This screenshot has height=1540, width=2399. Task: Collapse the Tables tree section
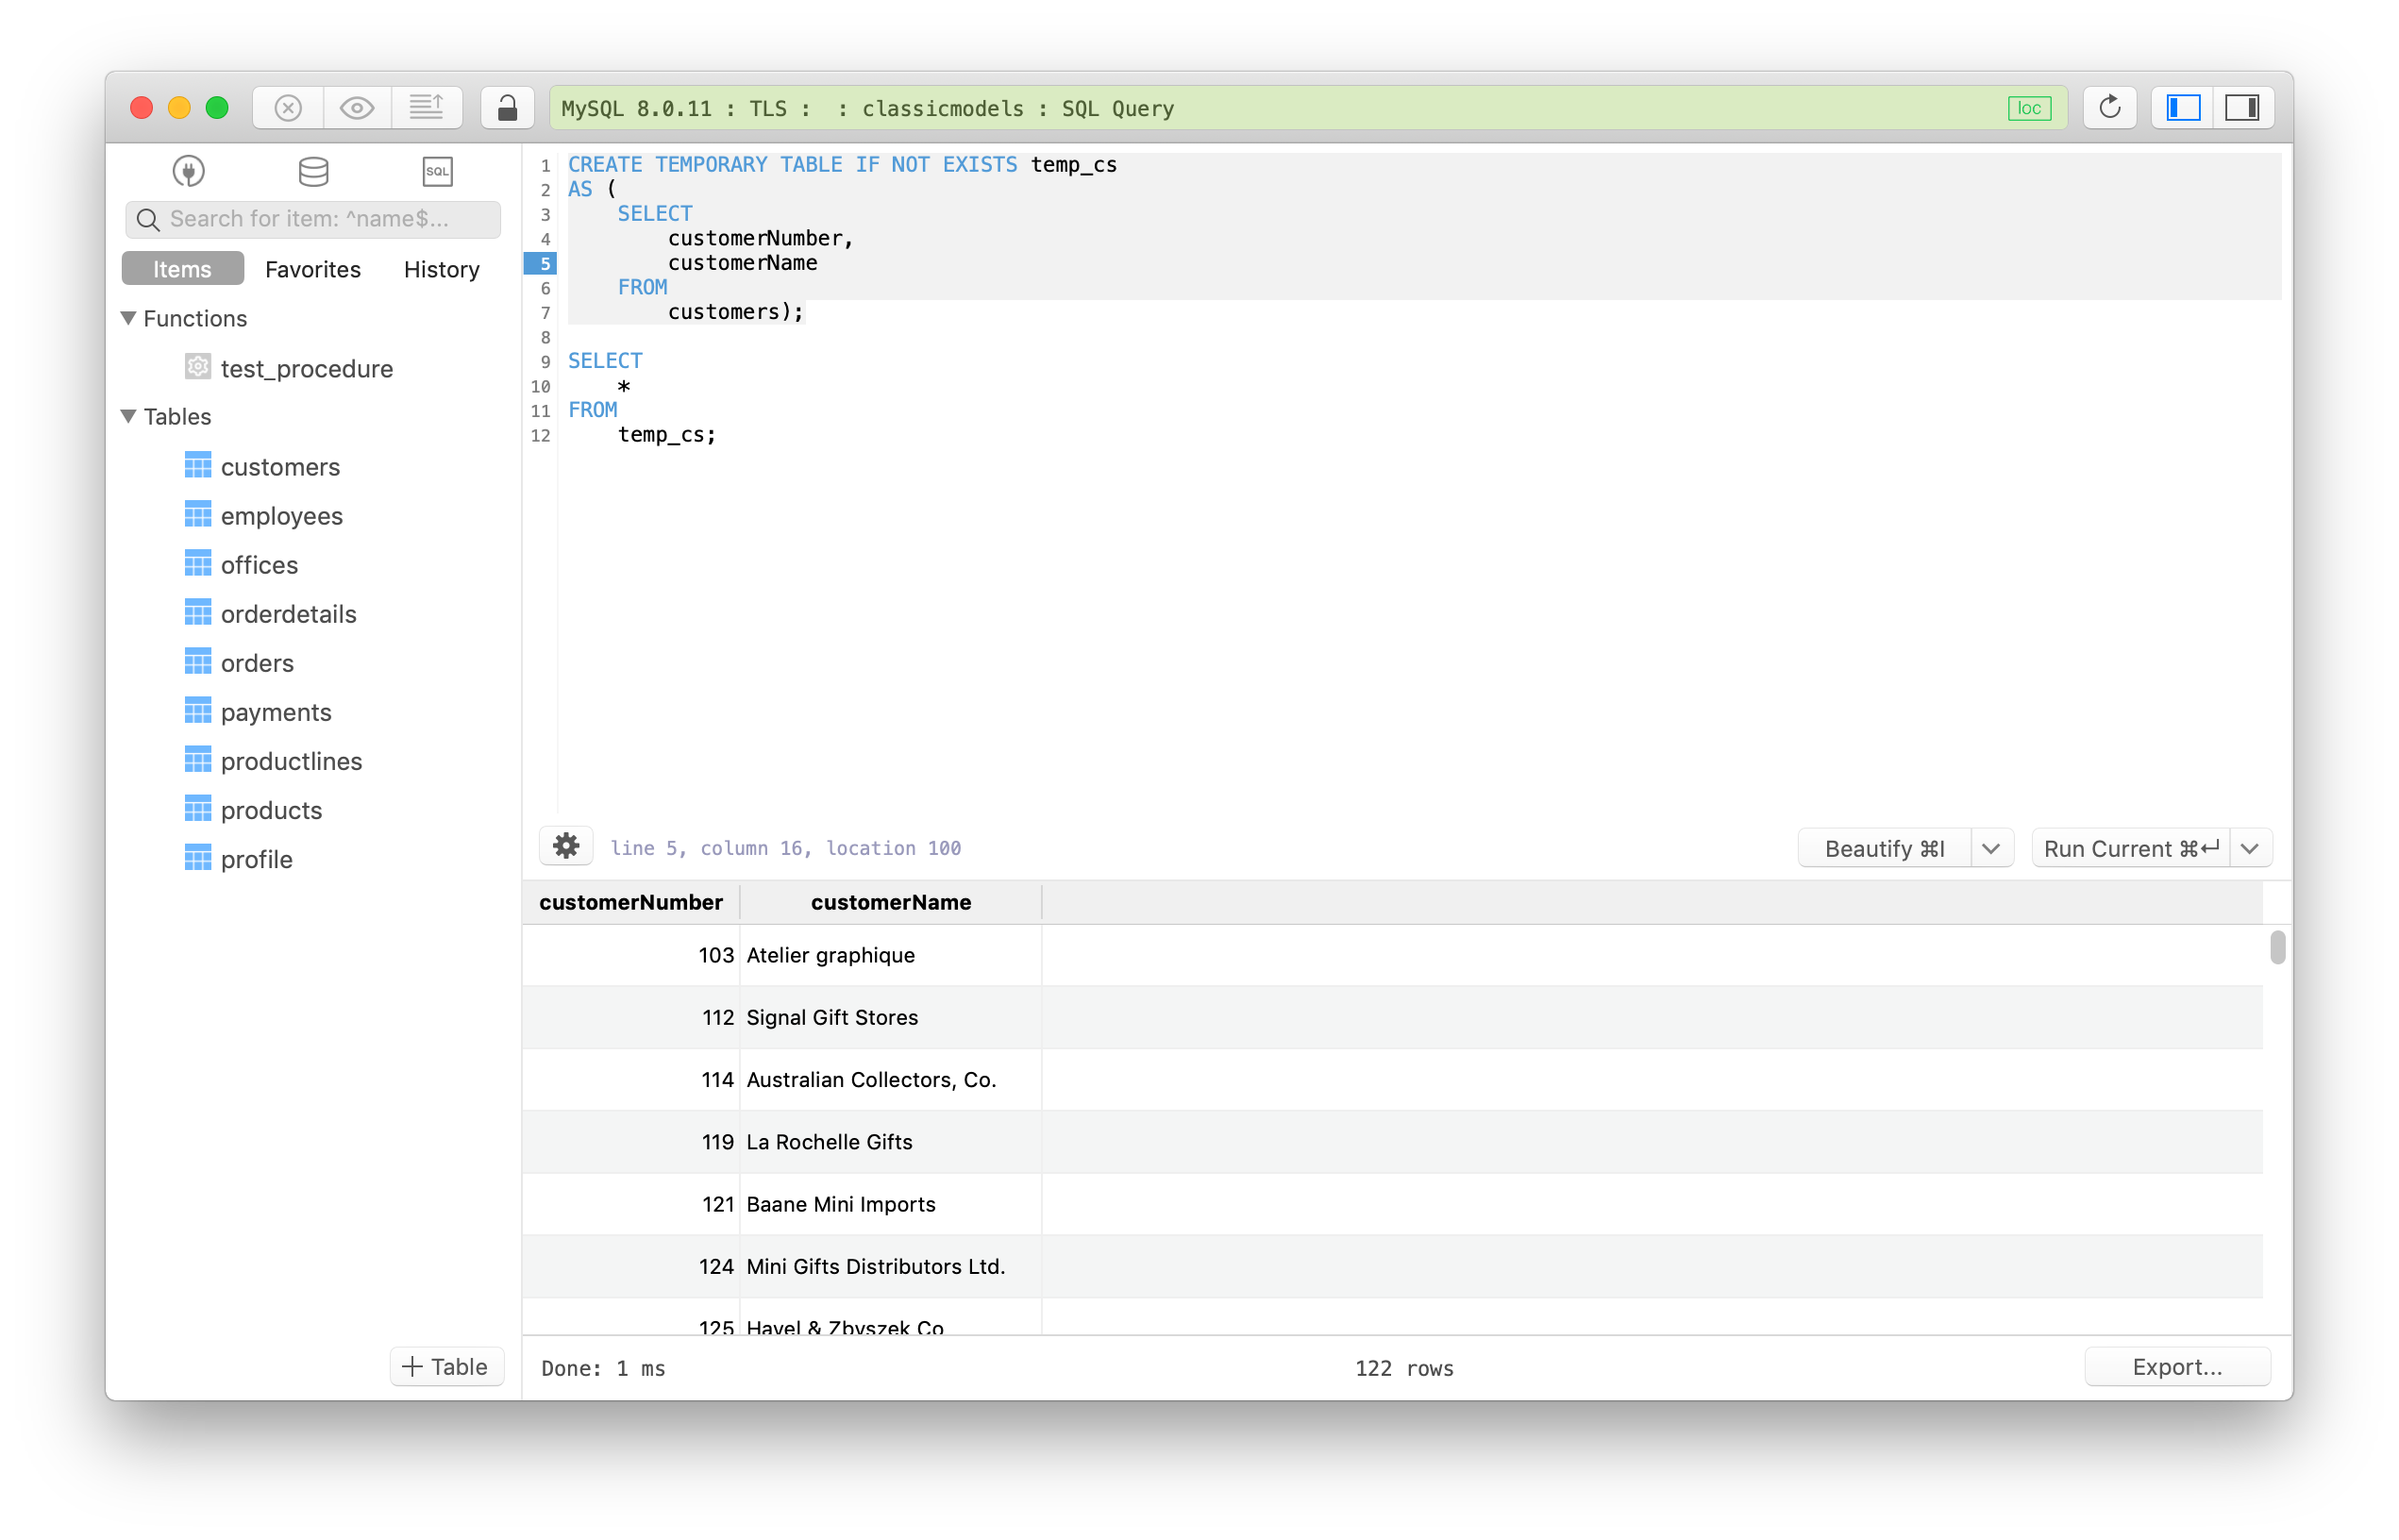pyautogui.click(x=129, y=416)
